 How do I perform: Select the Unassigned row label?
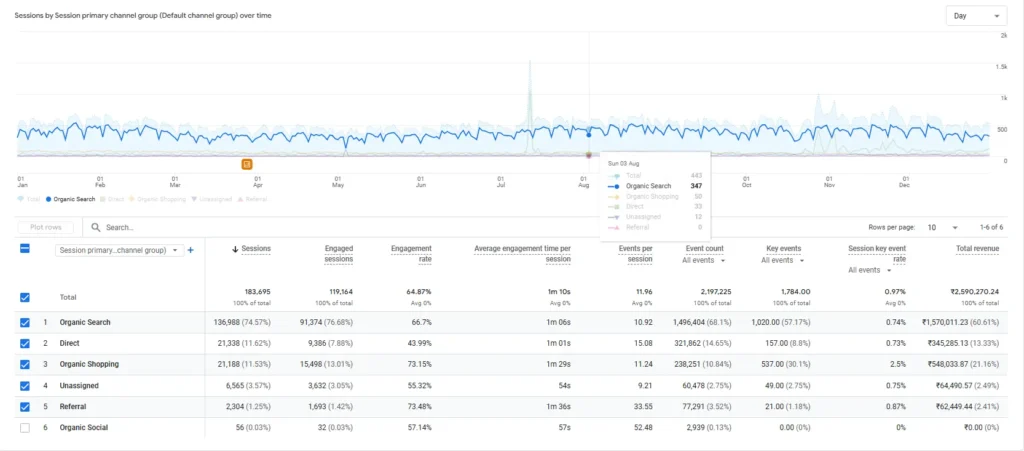[x=79, y=386]
